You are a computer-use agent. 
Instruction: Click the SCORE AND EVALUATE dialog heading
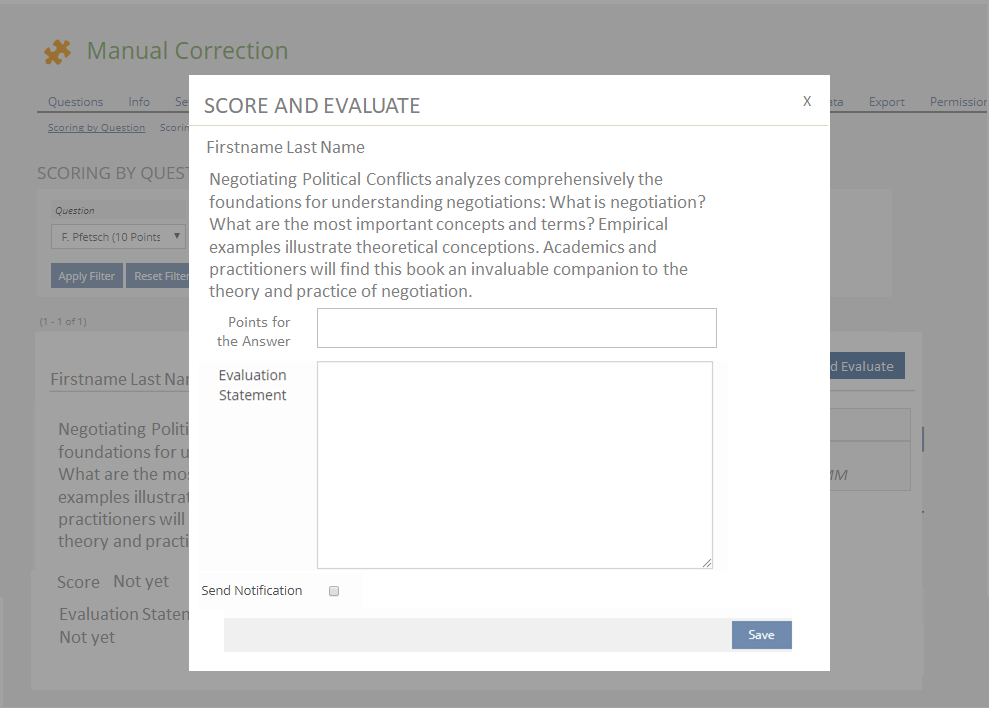pos(312,106)
